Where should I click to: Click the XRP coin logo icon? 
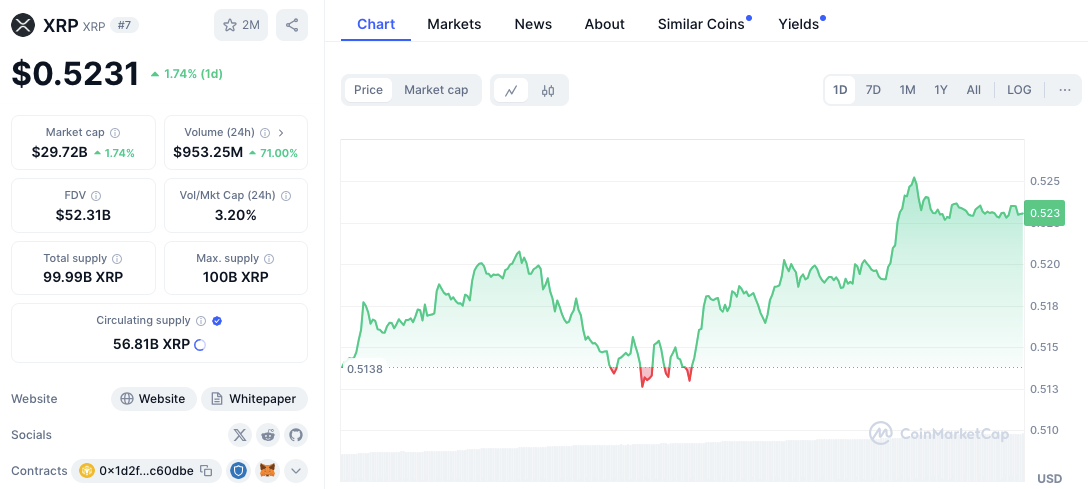click(x=24, y=26)
